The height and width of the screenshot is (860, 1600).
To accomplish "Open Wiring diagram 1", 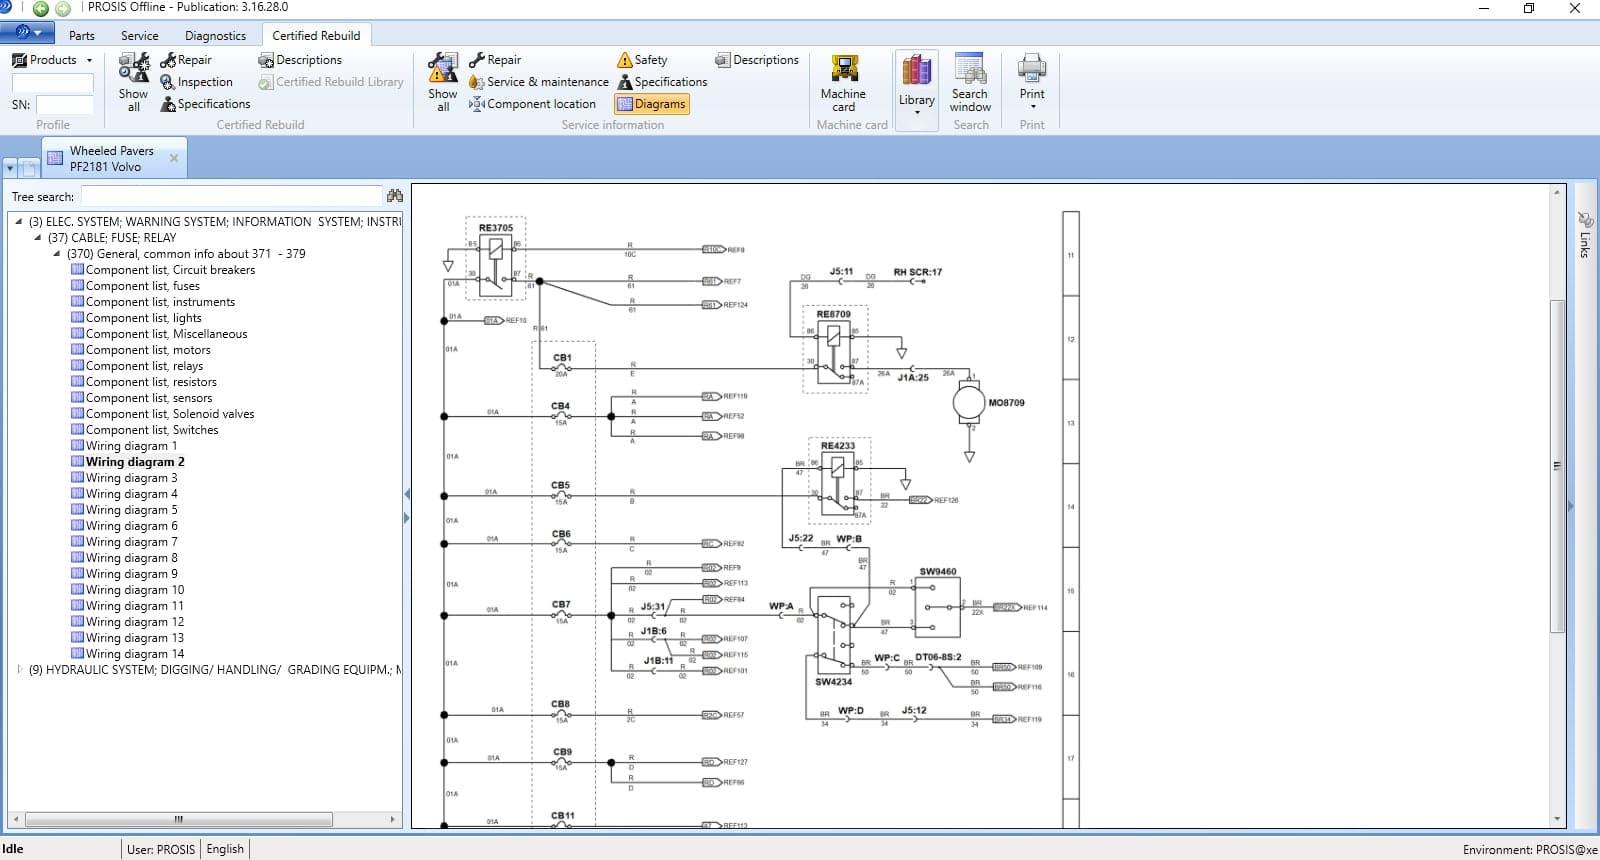I will point(131,446).
